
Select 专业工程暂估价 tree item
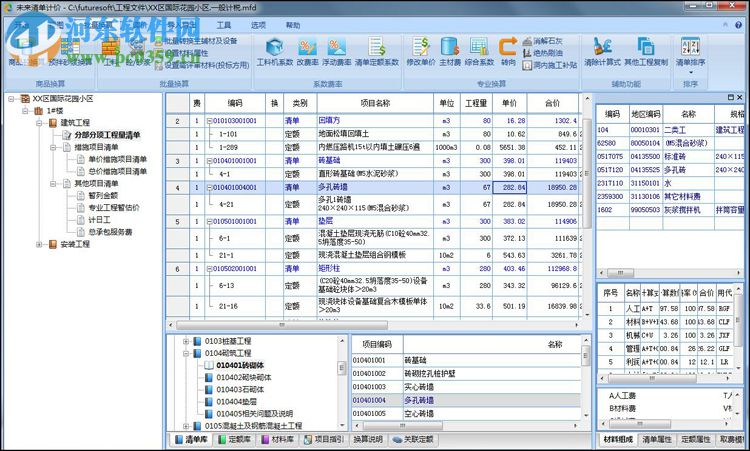click(x=114, y=208)
